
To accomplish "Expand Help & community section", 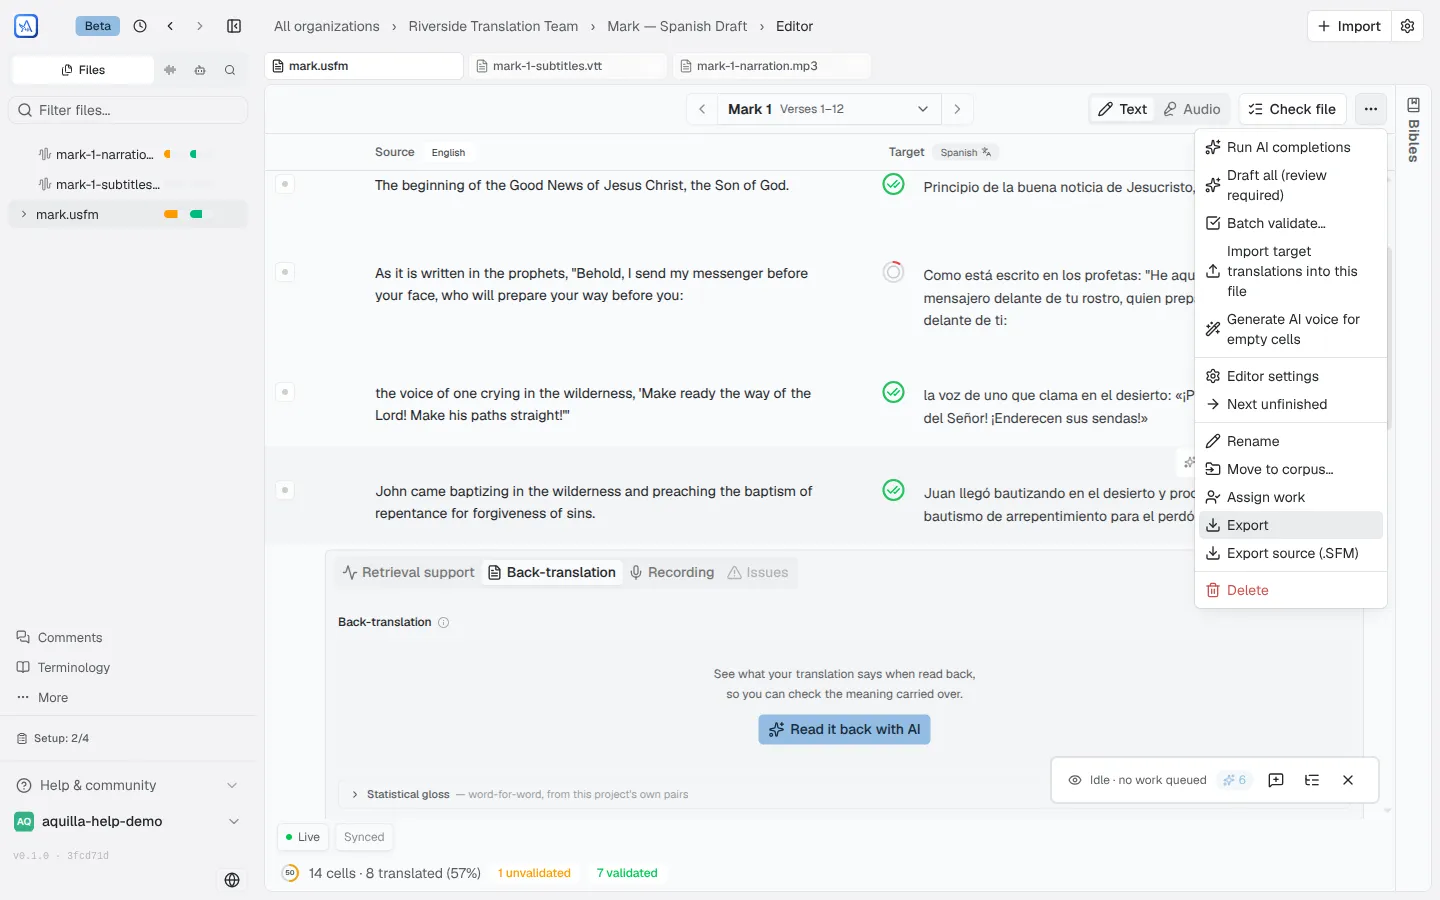I will click(x=128, y=785).
